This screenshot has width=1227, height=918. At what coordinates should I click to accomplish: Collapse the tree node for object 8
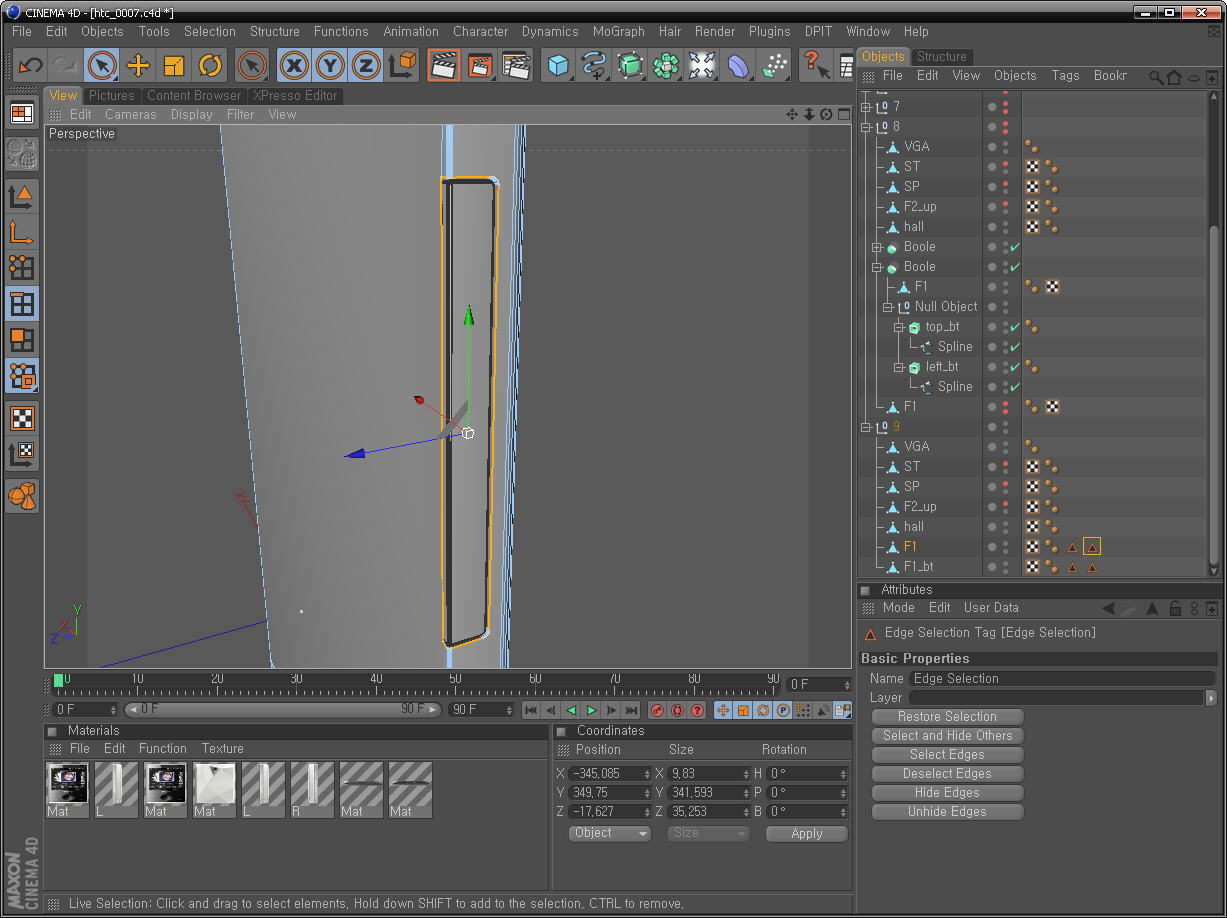(x=866, y=127)
